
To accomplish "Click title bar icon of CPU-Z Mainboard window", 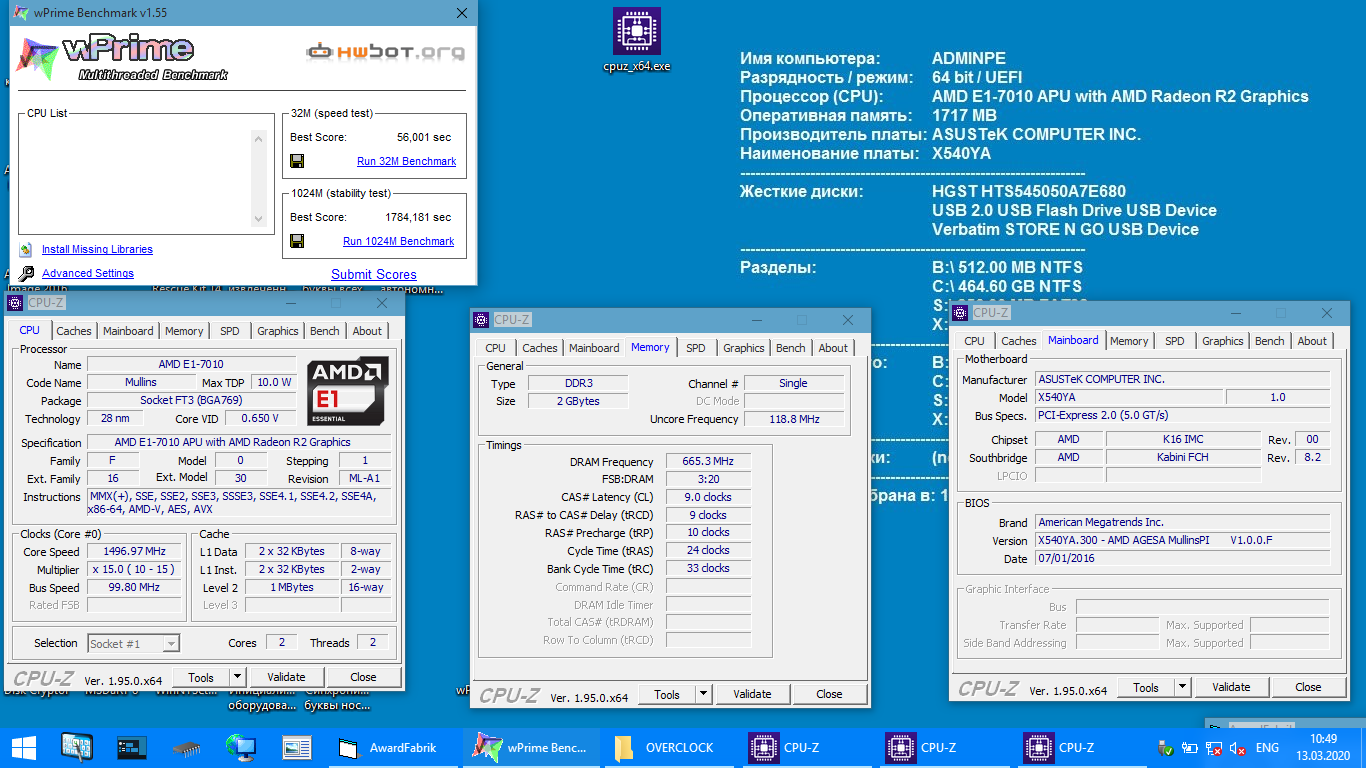I will click(961, 312).
